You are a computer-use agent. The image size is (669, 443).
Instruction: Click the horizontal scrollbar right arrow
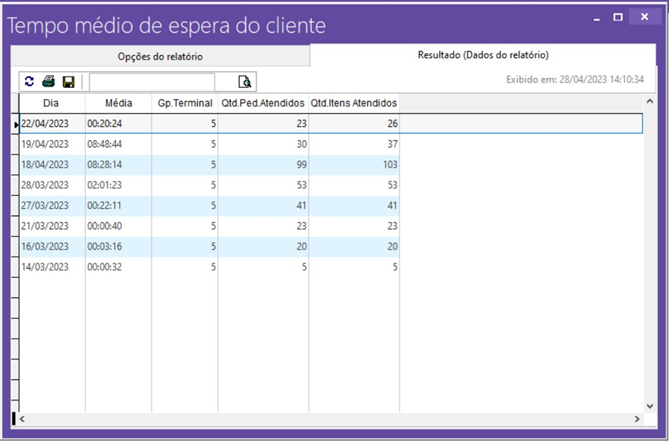[636, 418]
